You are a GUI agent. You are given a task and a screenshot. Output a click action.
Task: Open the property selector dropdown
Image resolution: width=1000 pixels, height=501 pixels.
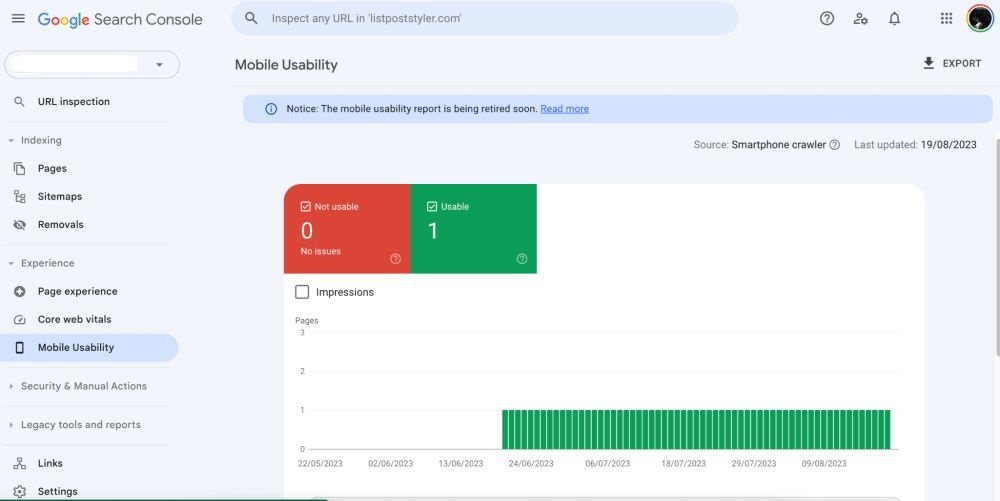[92, 64]
